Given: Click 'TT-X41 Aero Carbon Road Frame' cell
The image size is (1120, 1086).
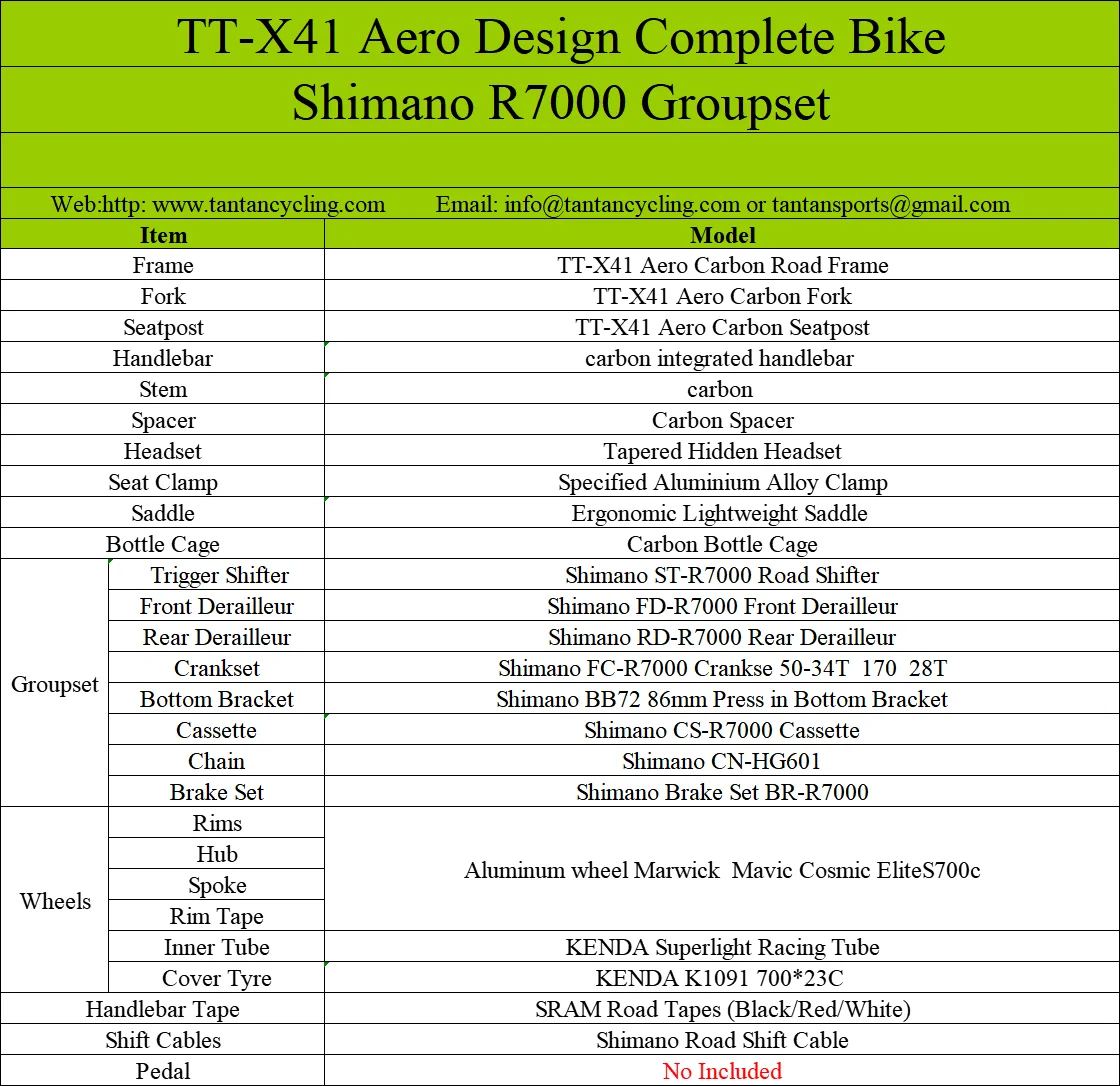Looking at the screenshot, I should (722, 265).
